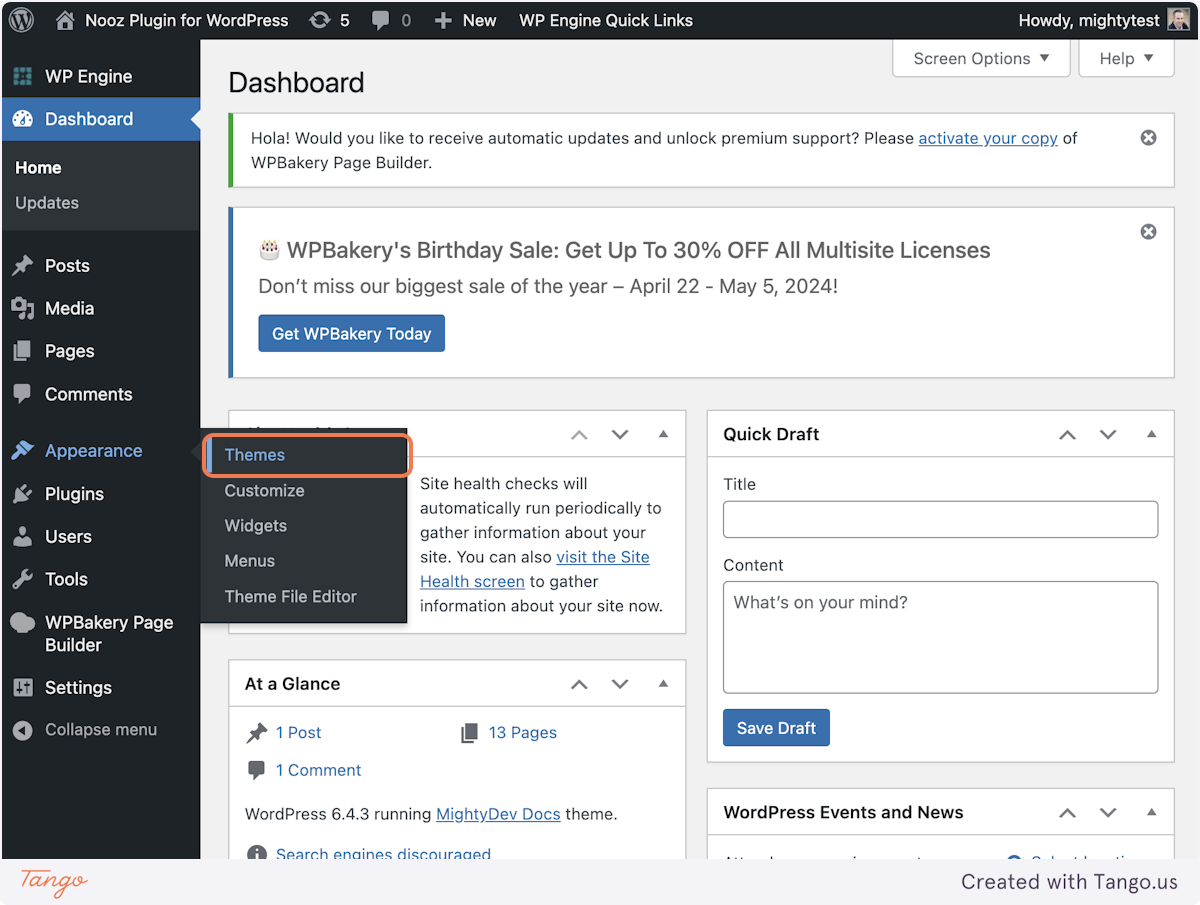The image size is (1200, 905).
Task: Move the Quick Draft panel down
Action: click(1108, 435)
